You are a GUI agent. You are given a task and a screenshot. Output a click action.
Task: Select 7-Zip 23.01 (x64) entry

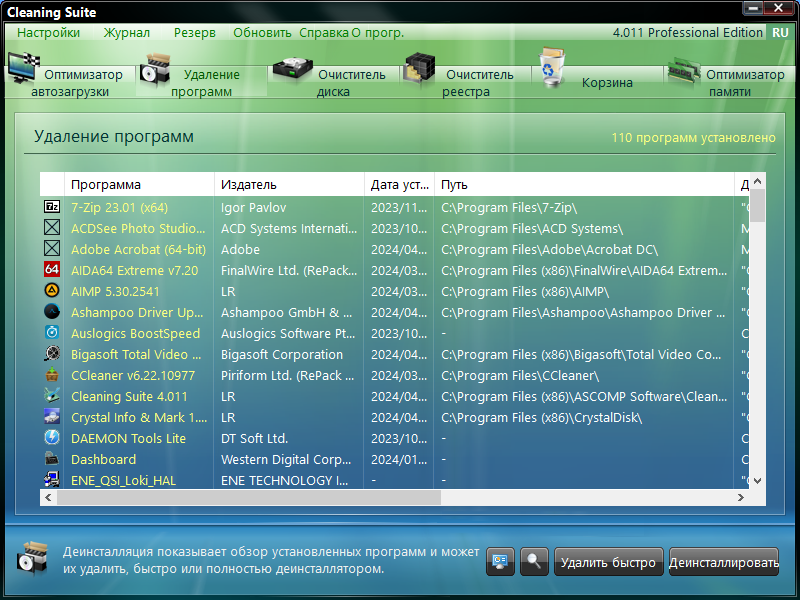tap(119, 207)
